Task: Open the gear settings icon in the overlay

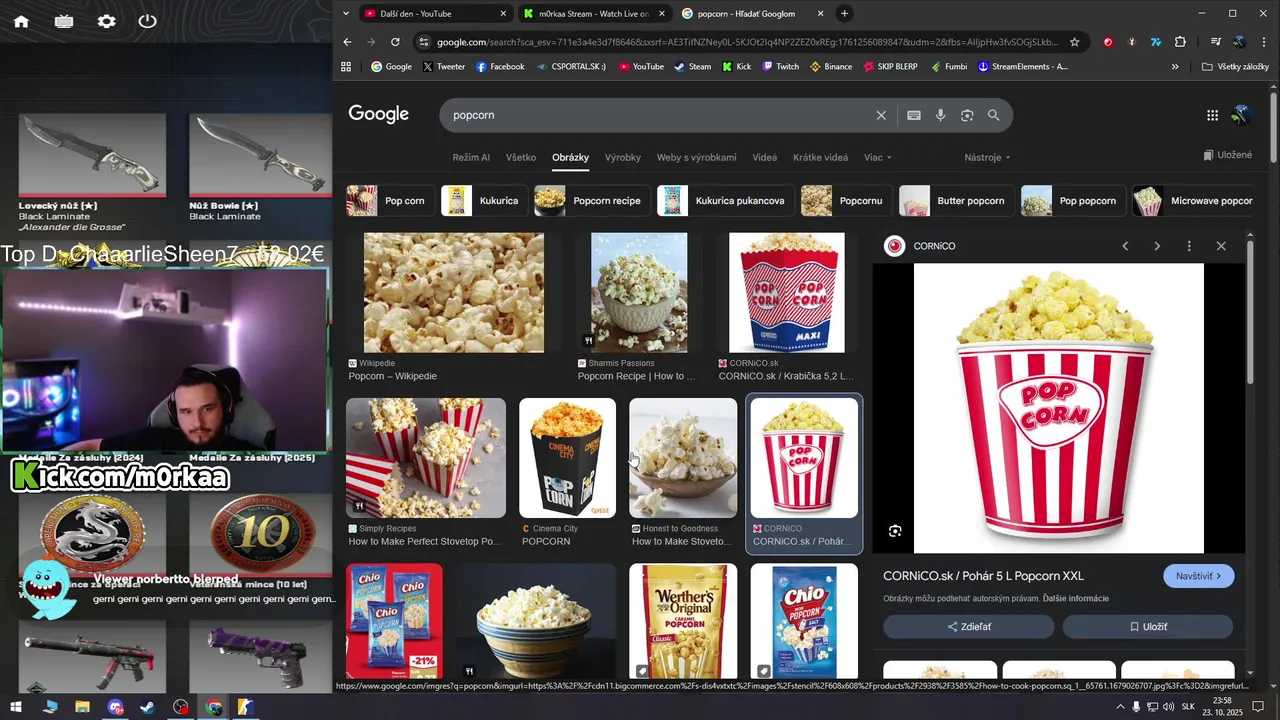Action: click(x=106, y=21)
